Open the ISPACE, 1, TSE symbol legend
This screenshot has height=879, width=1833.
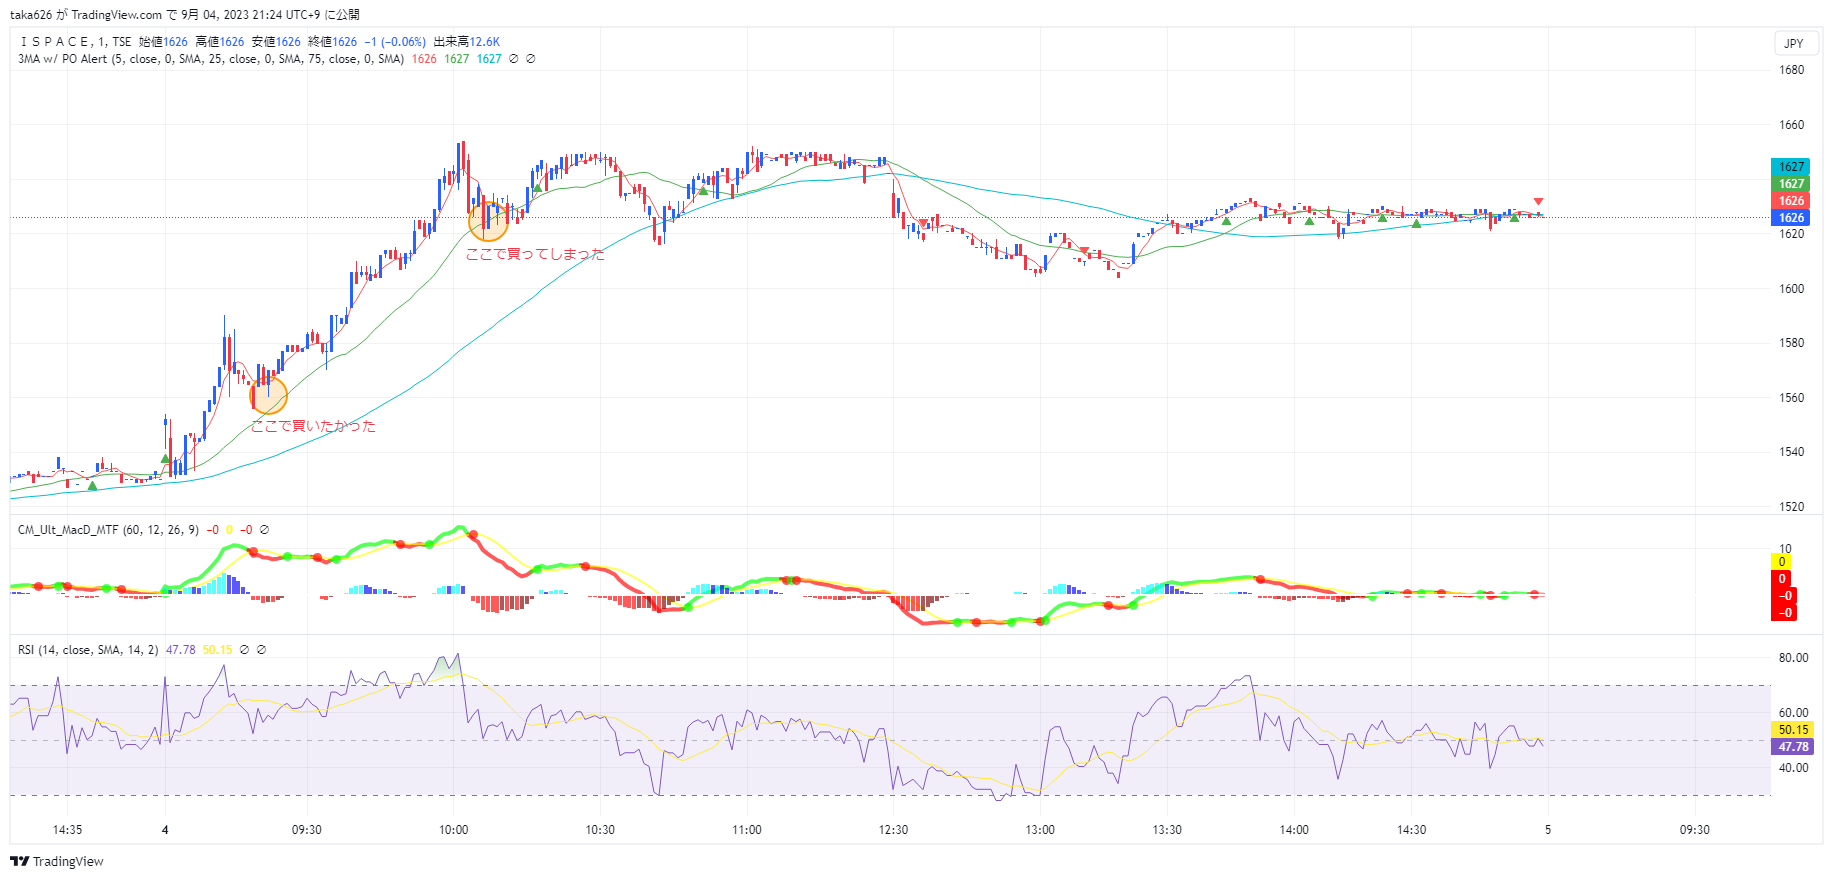click(x=76, y=42)
